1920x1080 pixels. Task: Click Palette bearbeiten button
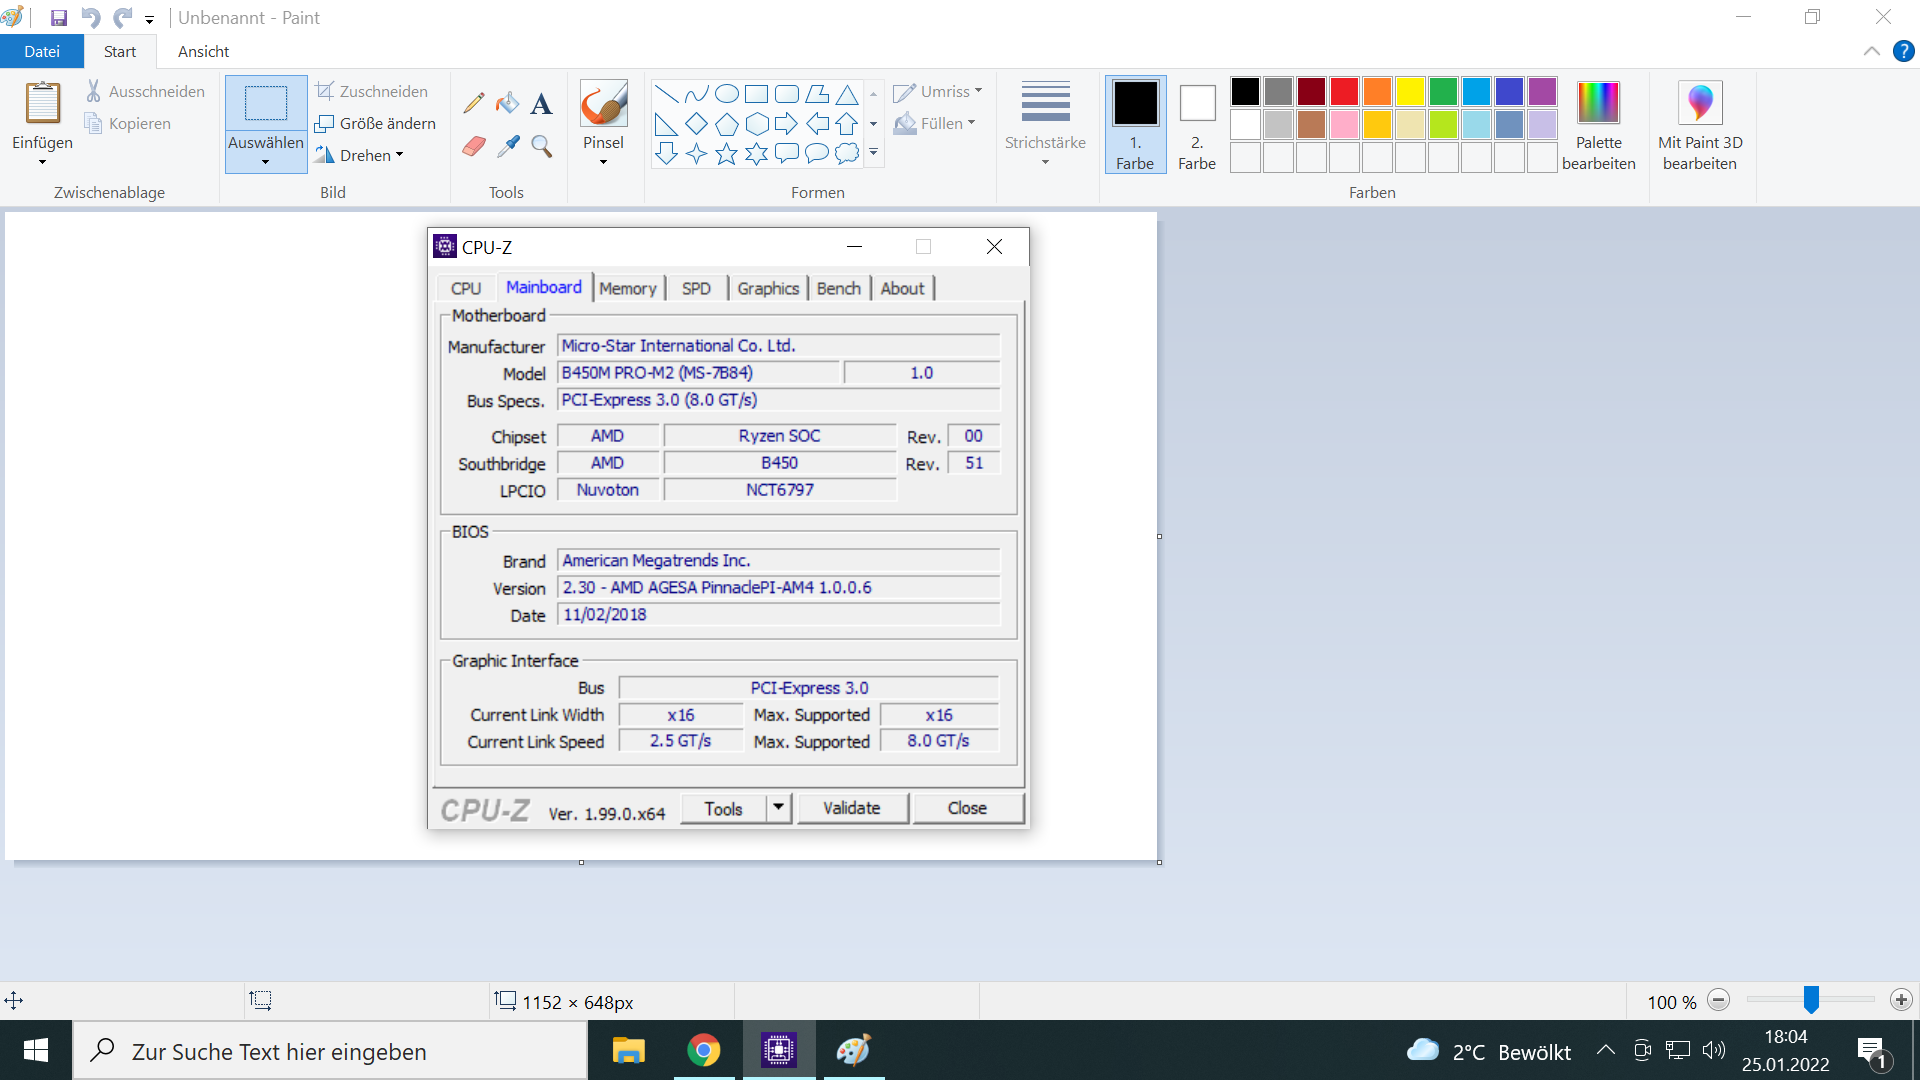1598,124
